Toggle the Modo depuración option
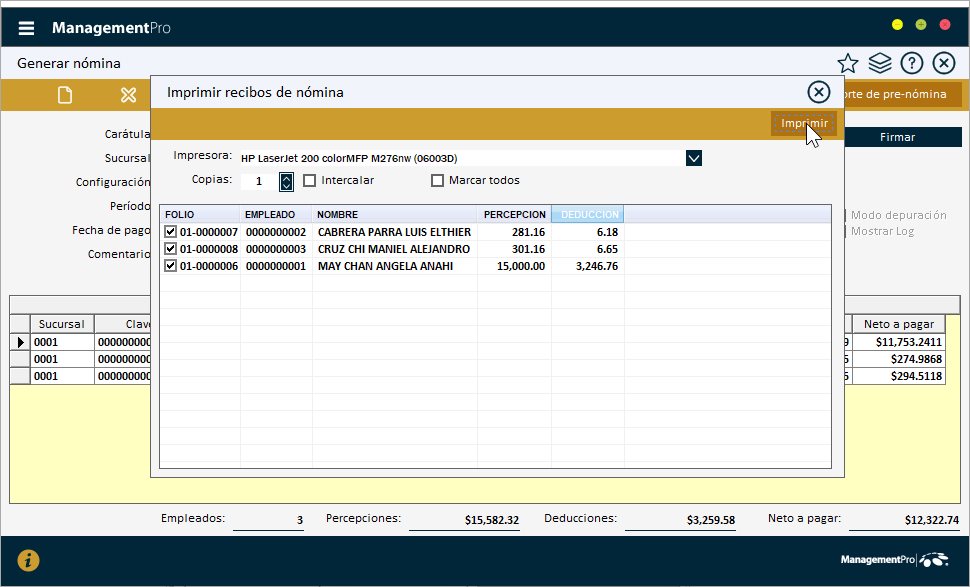Viewport: 970px width, 587px height. 898,215
